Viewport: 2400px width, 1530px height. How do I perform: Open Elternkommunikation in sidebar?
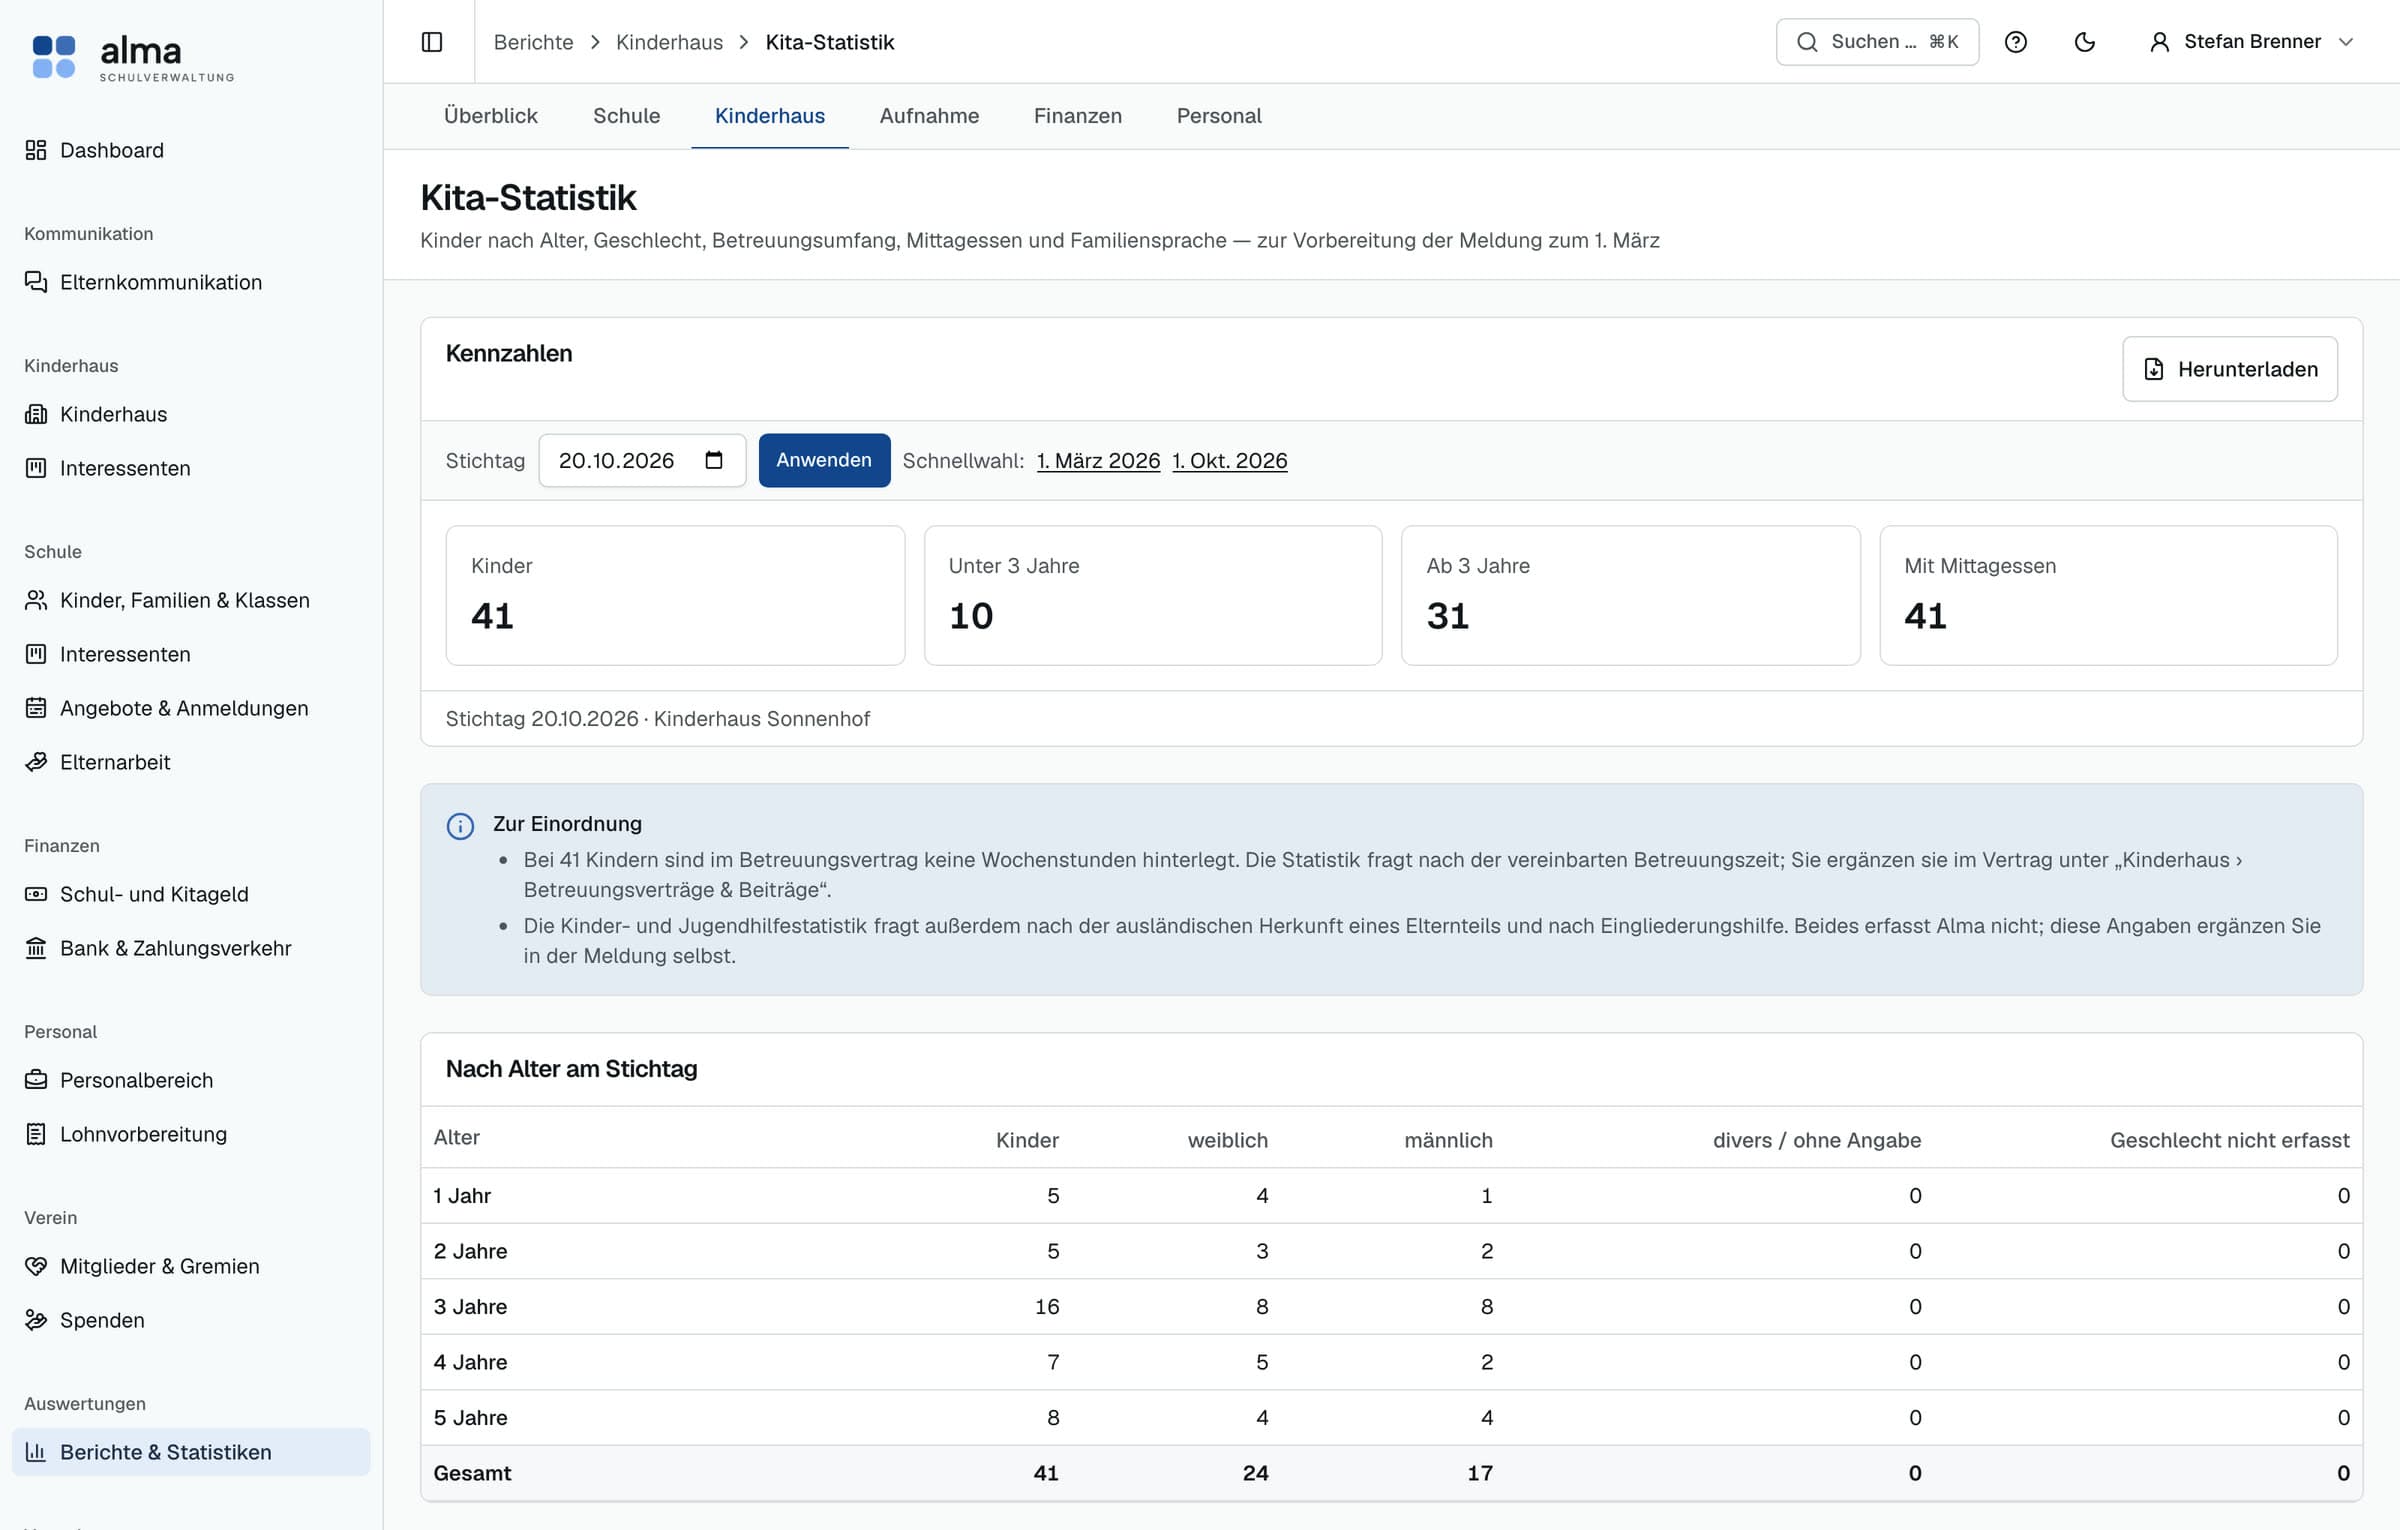pyautogui.click(x=191, y=282)
